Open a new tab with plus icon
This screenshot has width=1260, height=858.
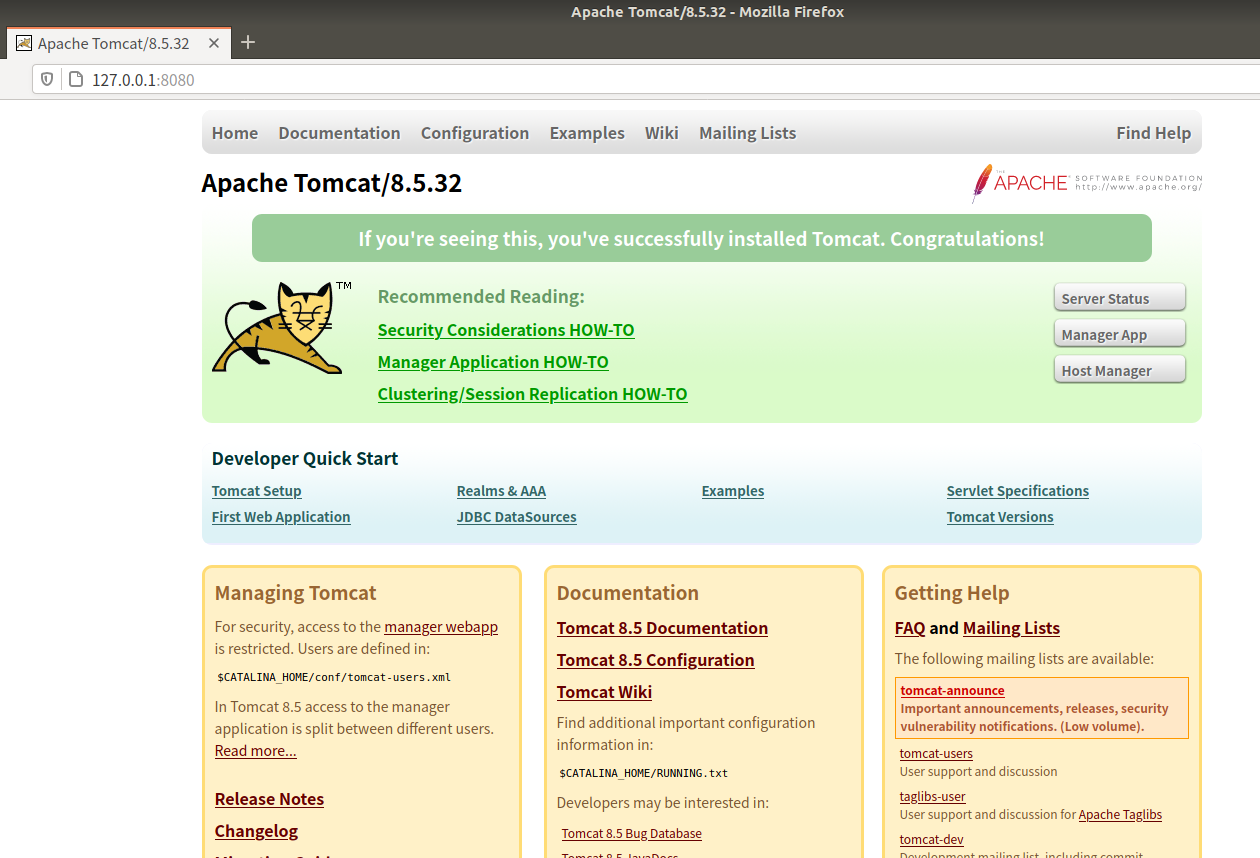click(x=249, y=42)
